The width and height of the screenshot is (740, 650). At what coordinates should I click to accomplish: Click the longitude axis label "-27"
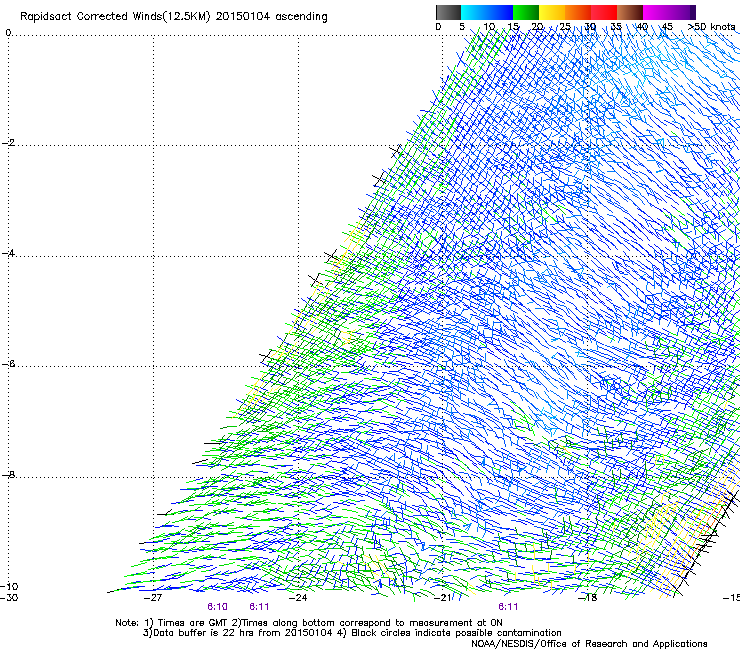point(153,598)
